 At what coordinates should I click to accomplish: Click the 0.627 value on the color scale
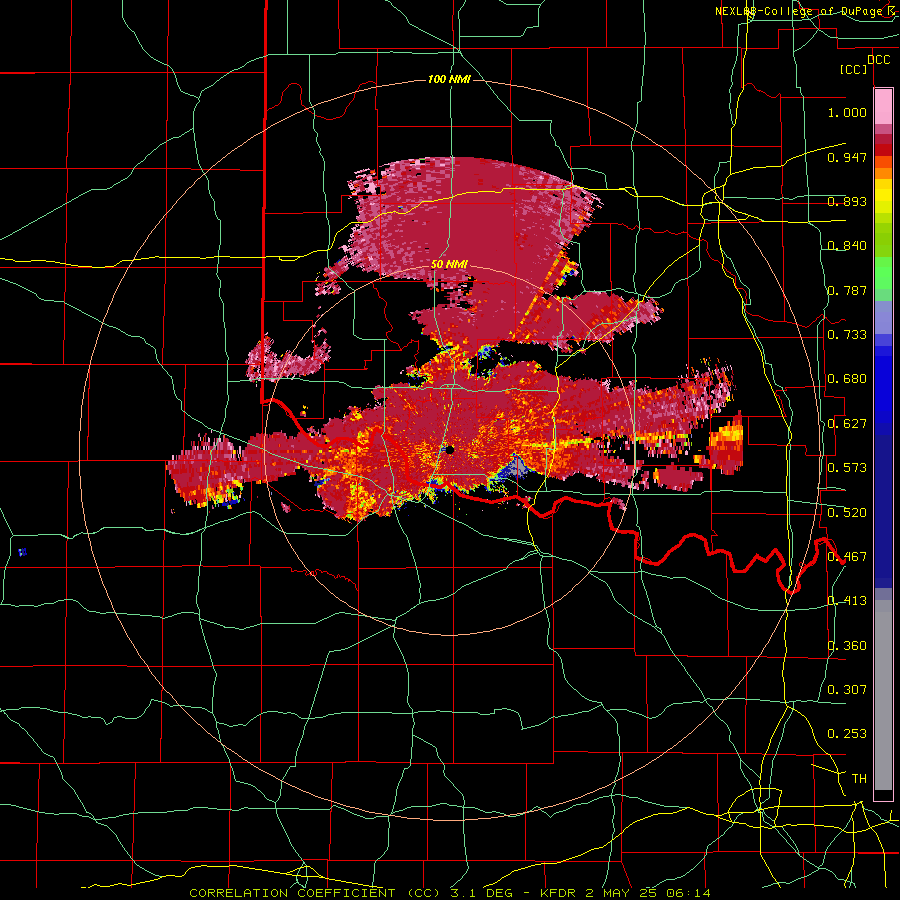(x=847, y=424)
